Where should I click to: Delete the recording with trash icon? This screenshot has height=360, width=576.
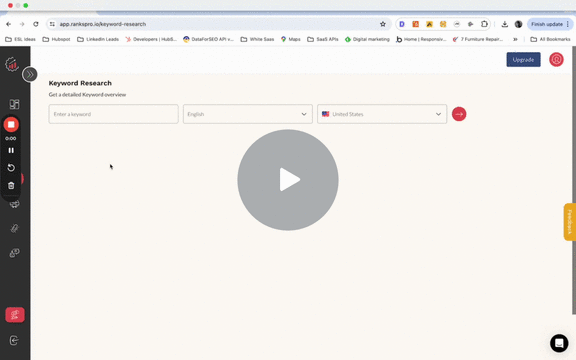pos(11,186)
